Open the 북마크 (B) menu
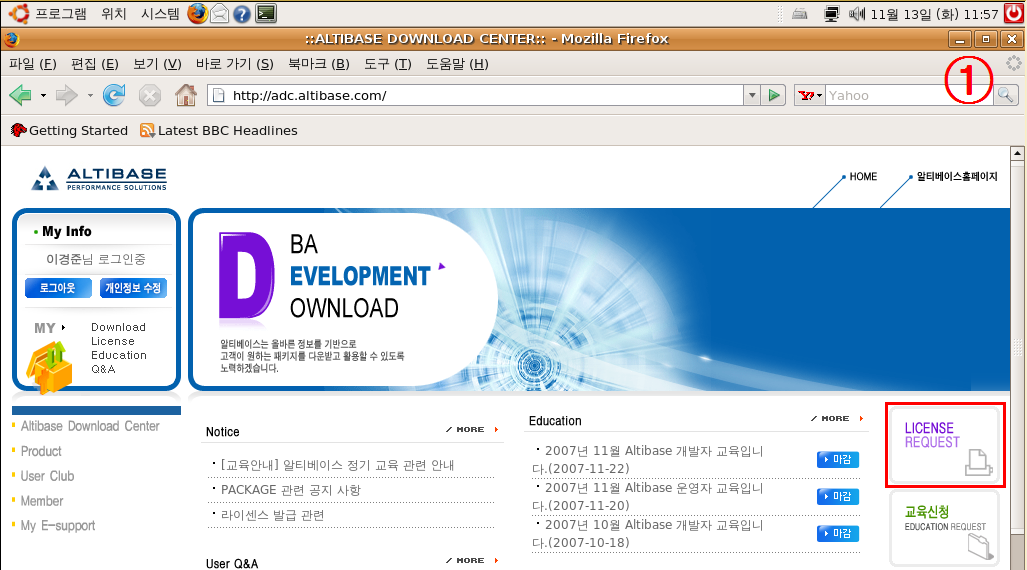Image resolution: width=1027 pixels, height=570 pixels. pyautogui.click(x=319, y=64)
